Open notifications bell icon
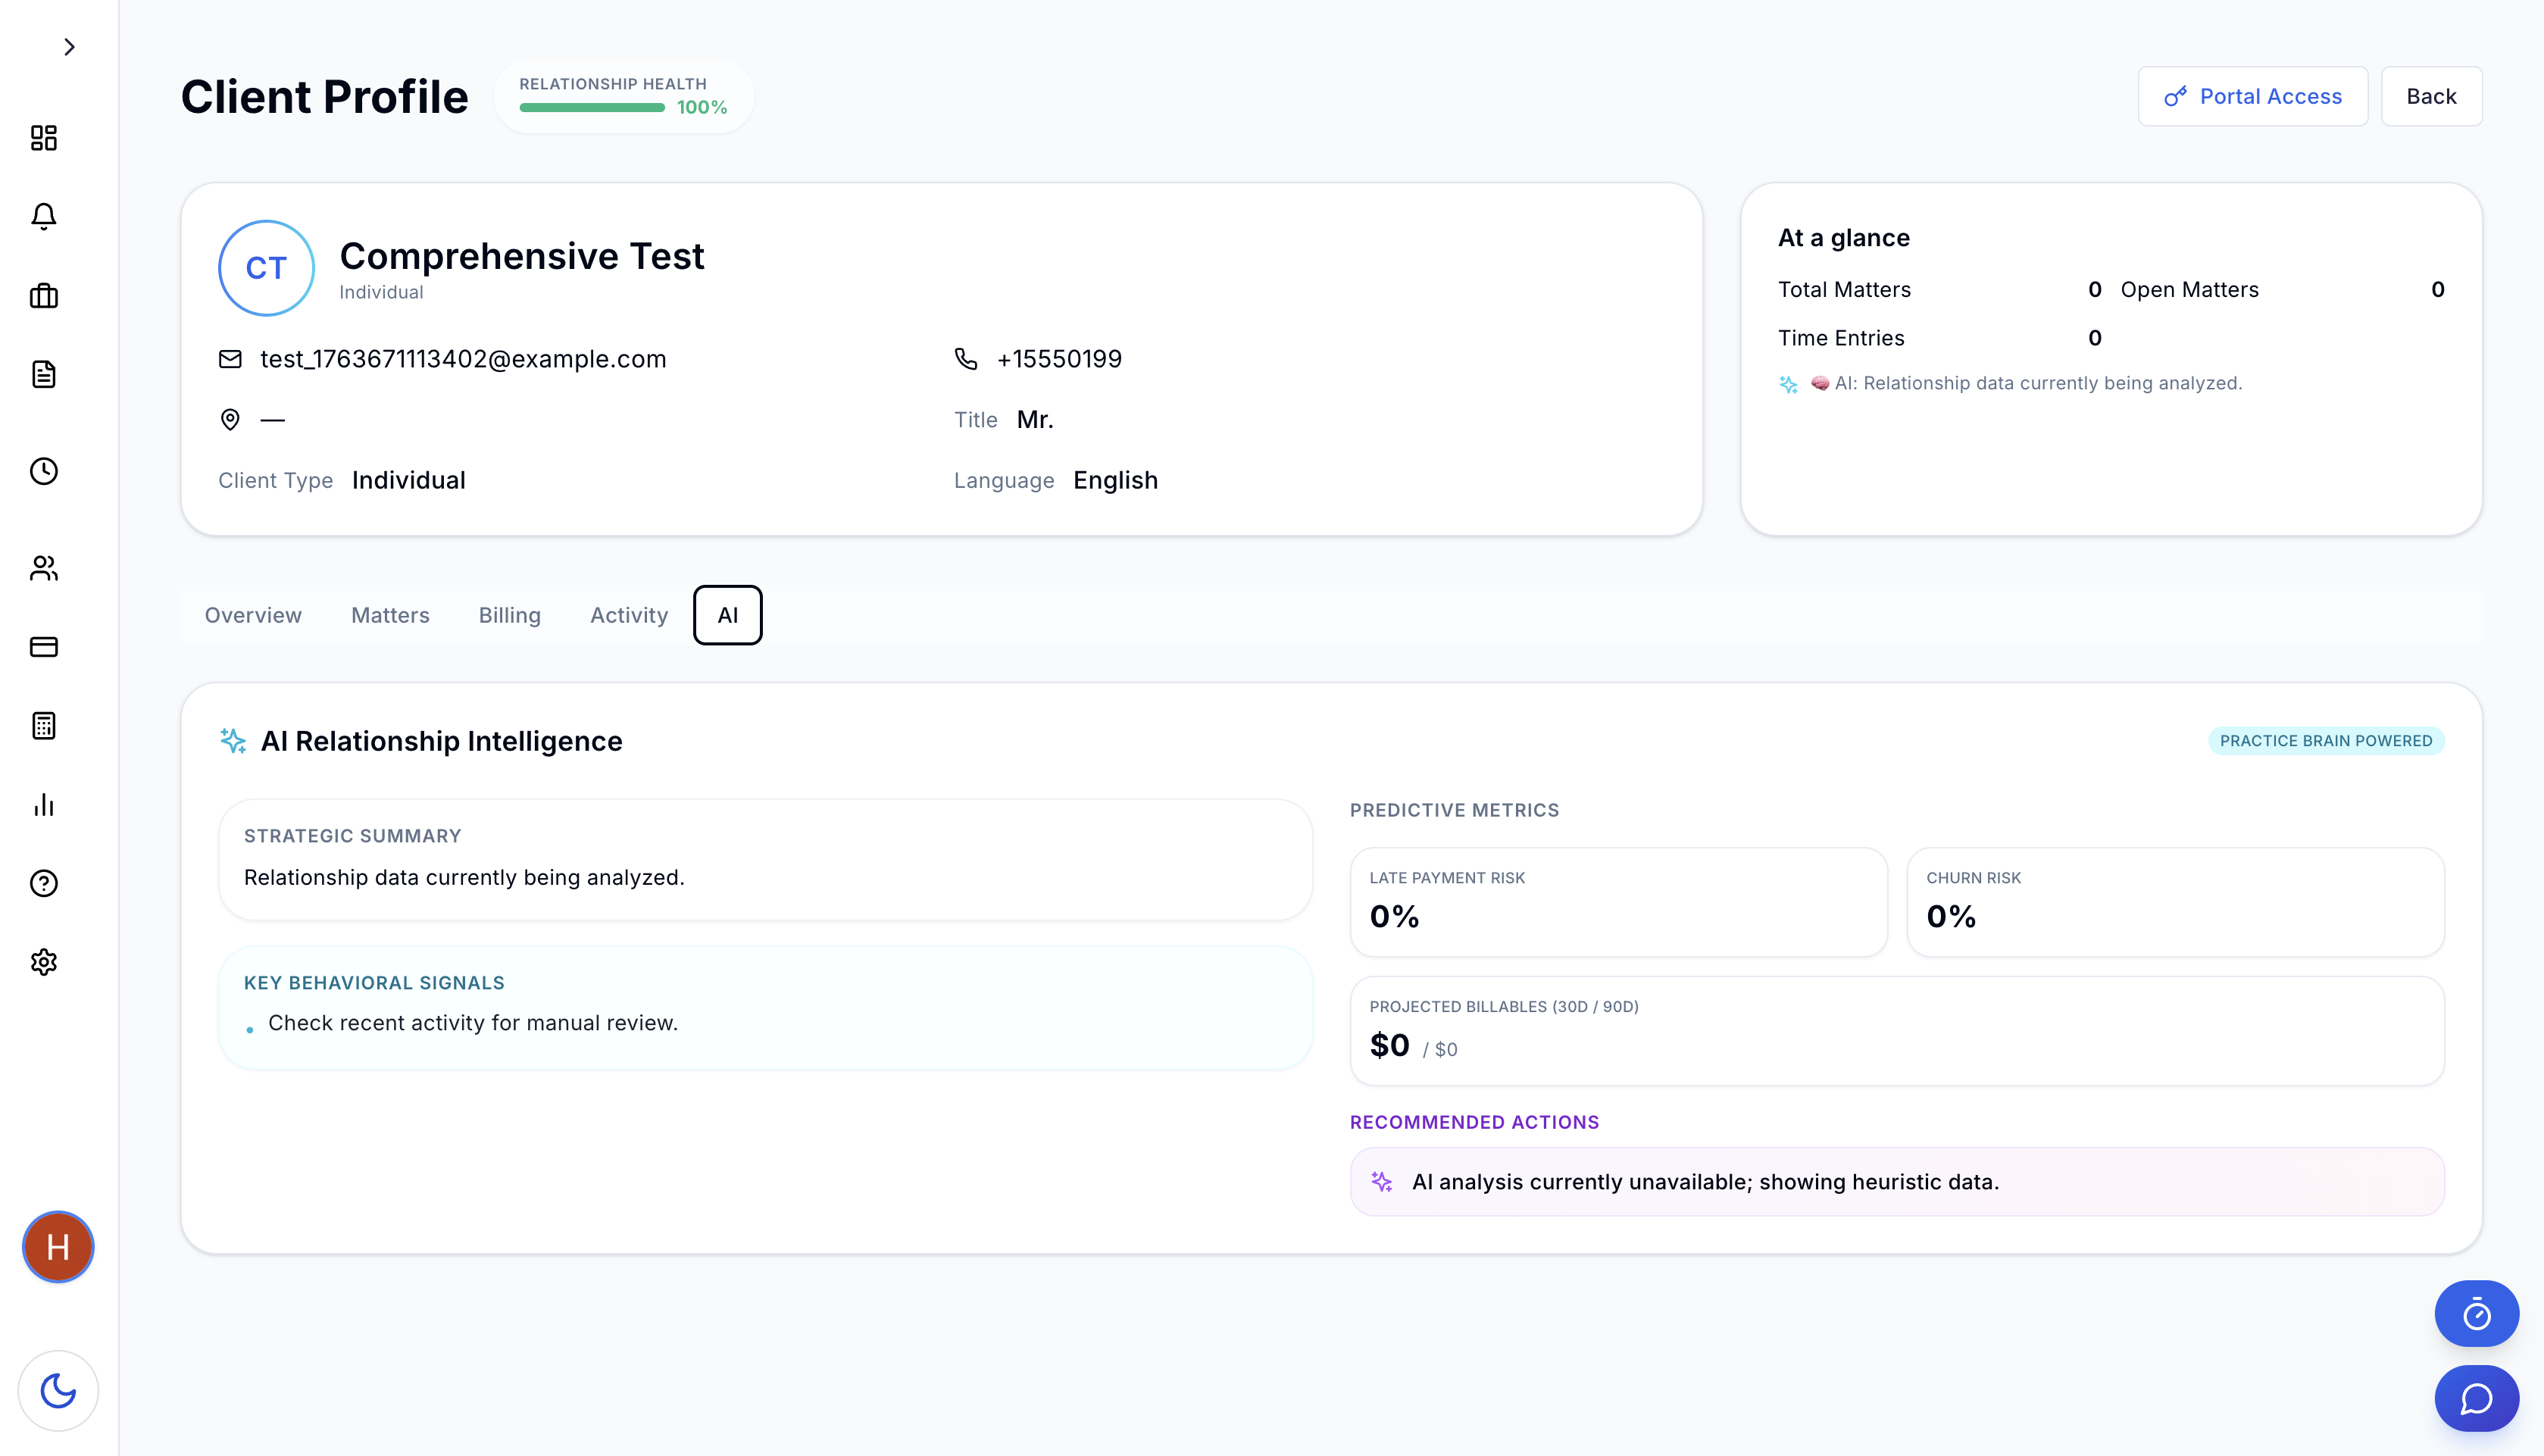Screen dimensions: 2544x1456 (44, 217)
